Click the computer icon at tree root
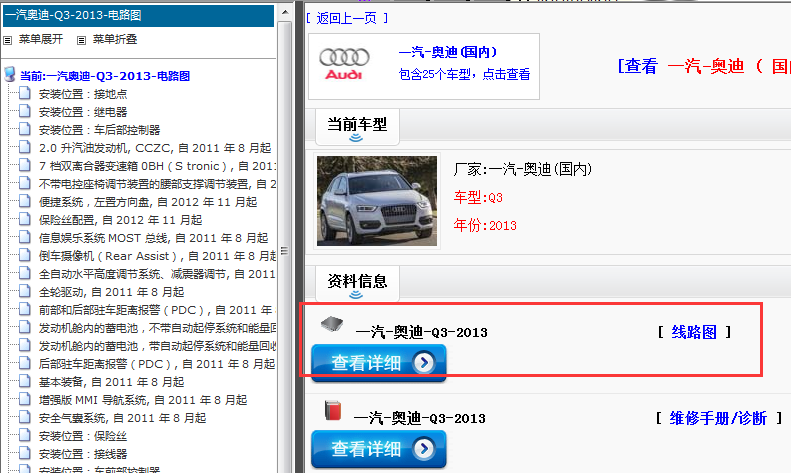 click(x=10, y=74)
